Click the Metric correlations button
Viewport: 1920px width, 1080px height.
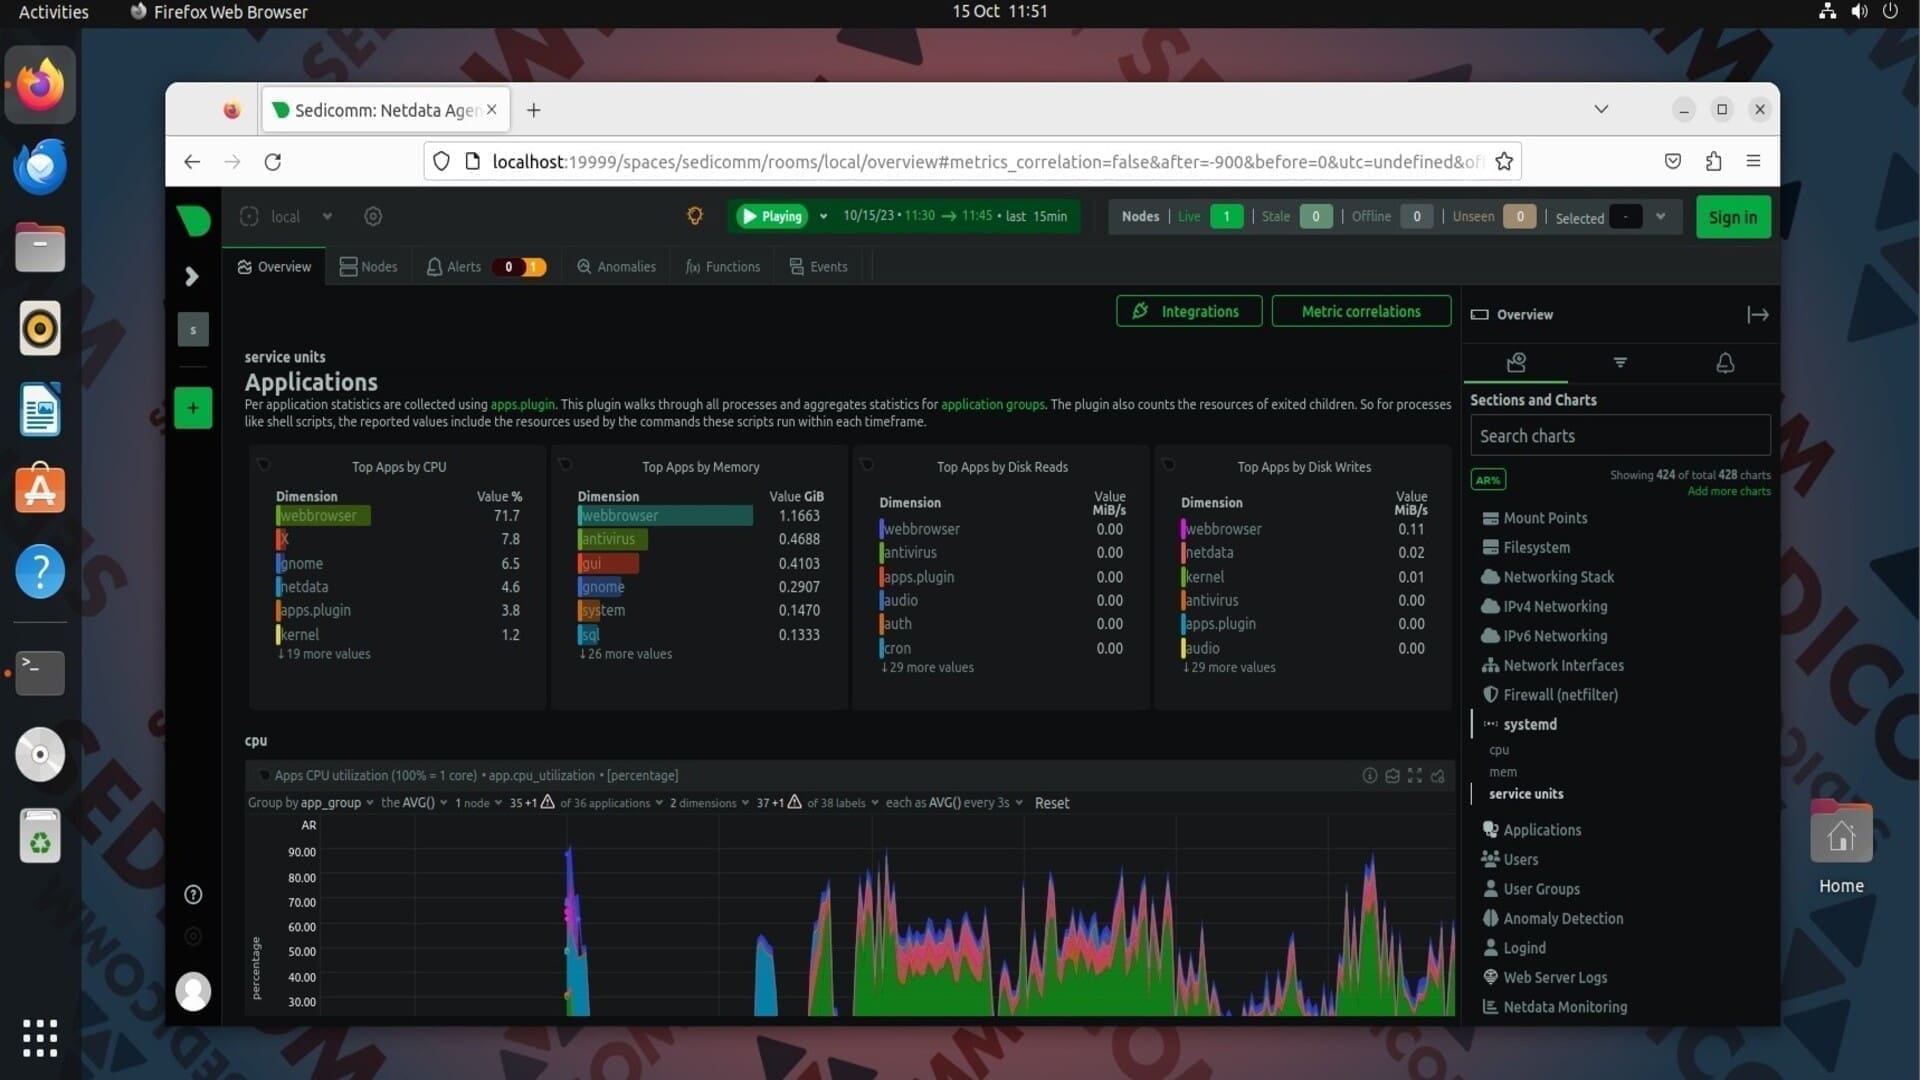click(1361, 311)
